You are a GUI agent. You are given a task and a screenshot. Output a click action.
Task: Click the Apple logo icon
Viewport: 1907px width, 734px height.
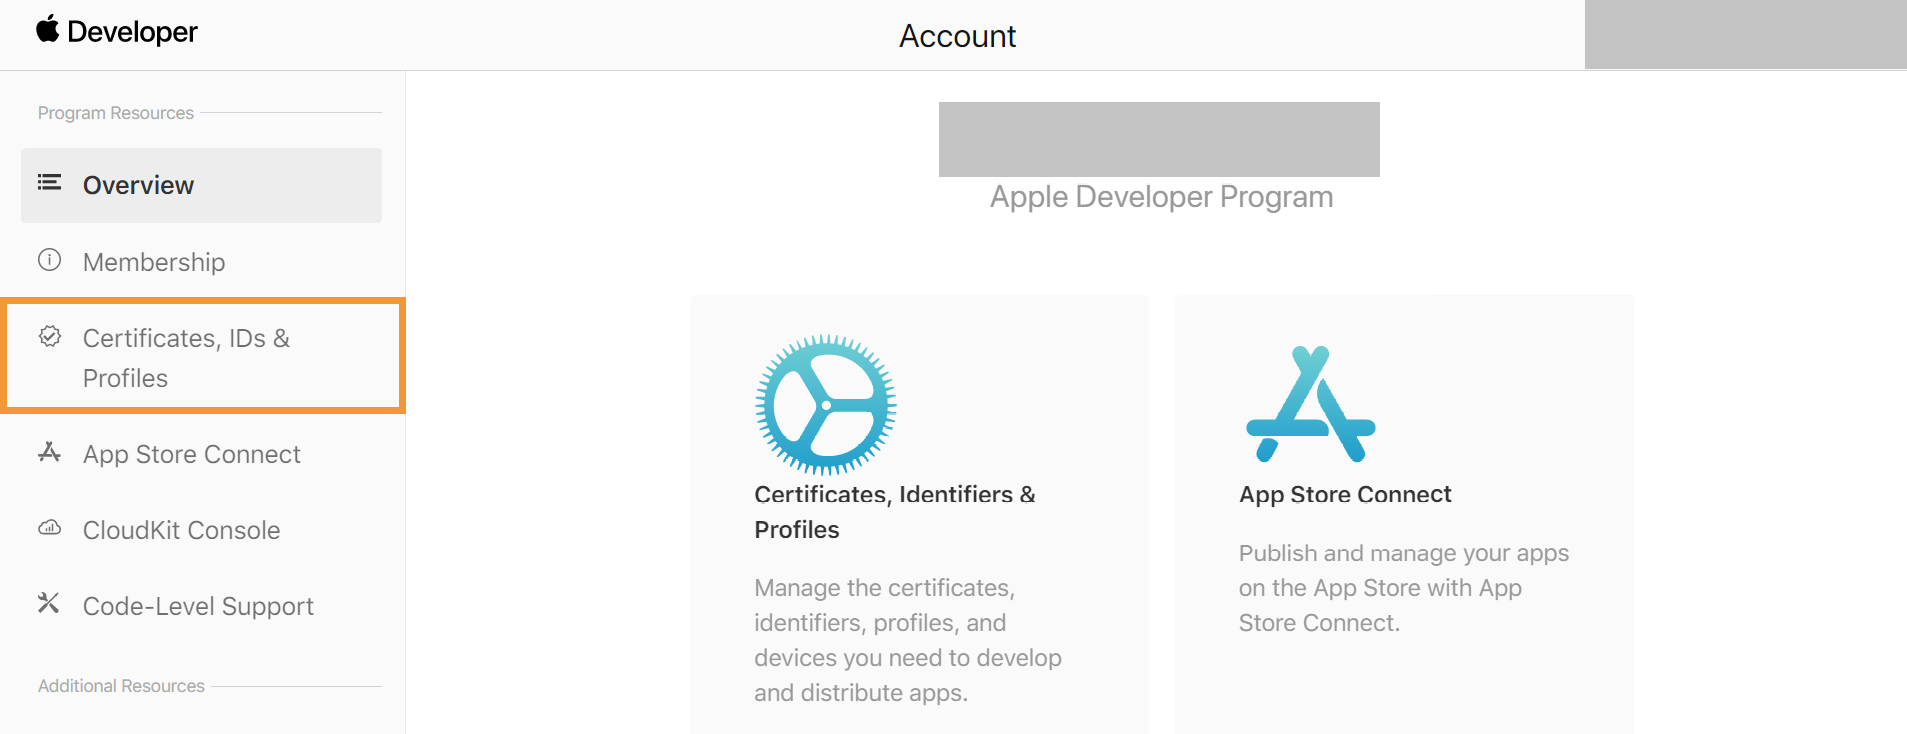click(48, 29)
